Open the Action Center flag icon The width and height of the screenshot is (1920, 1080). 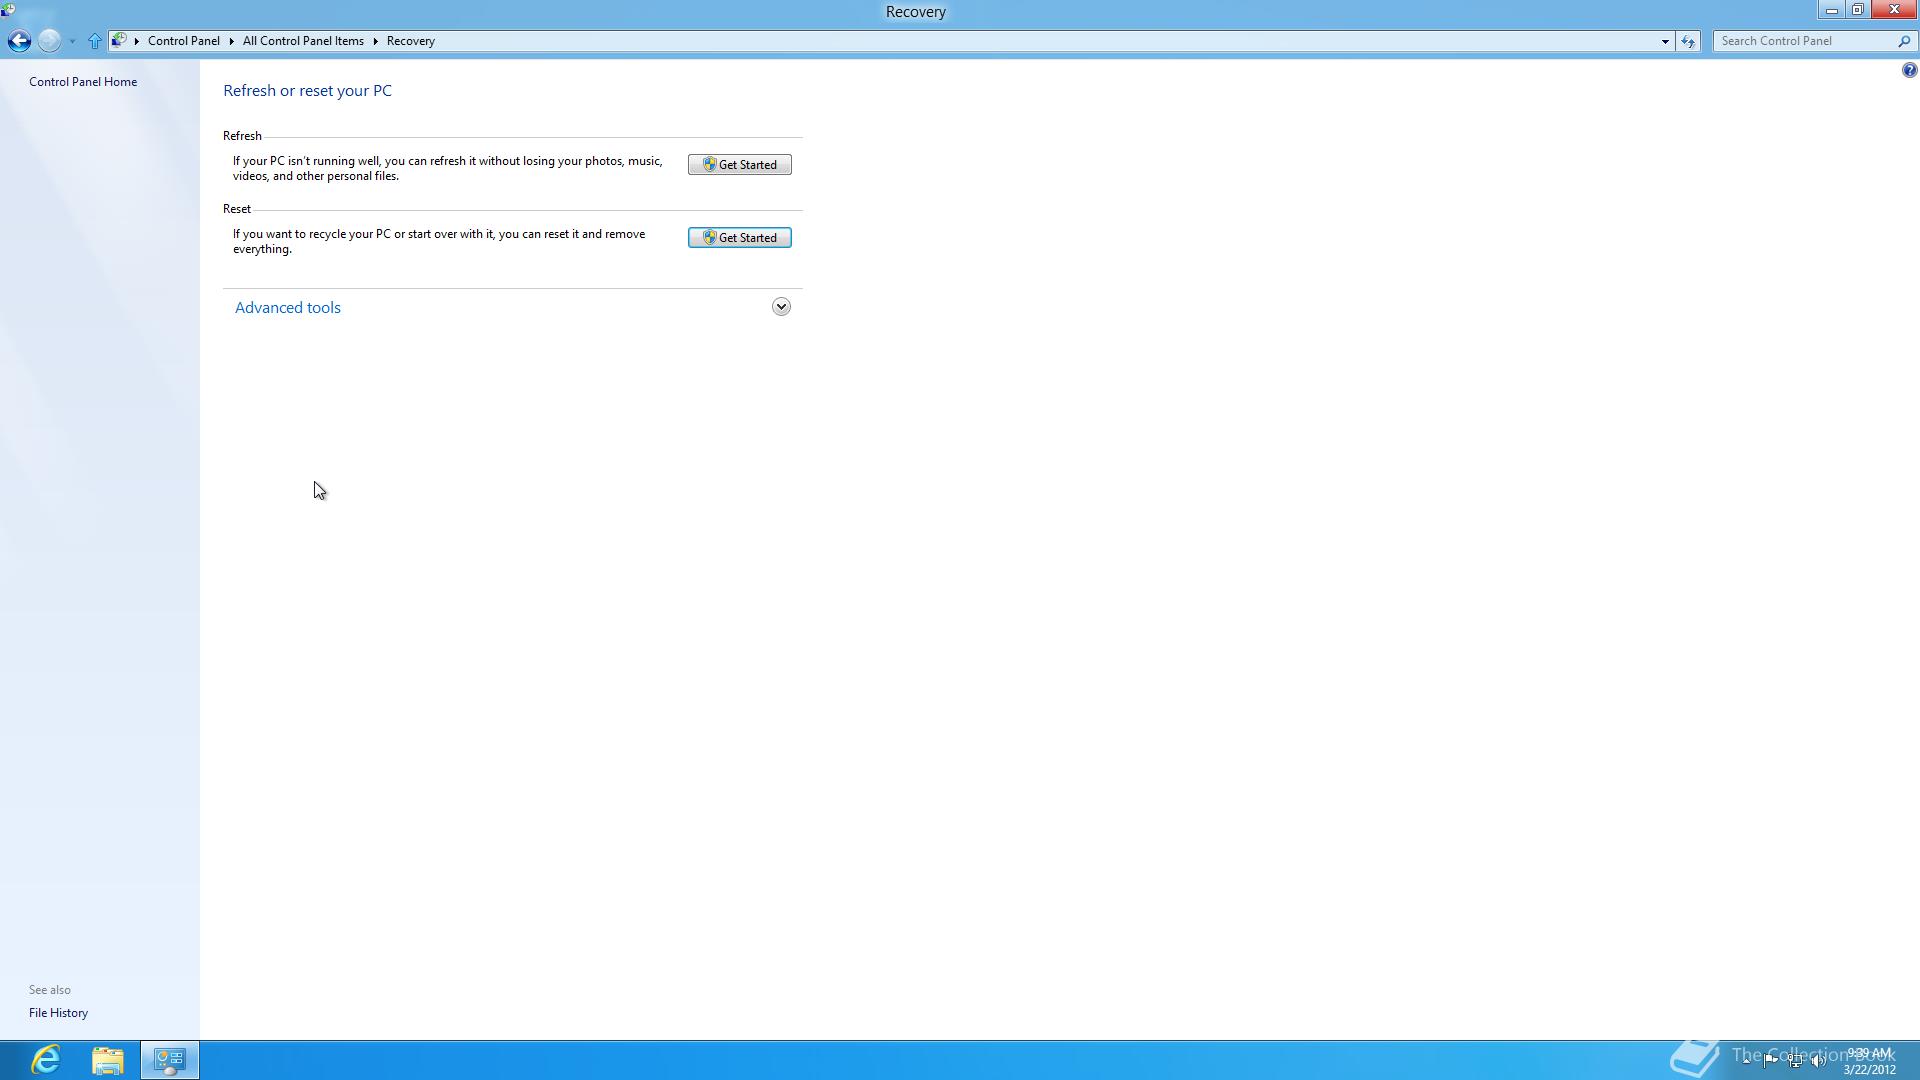(x=1770, y=1061)
